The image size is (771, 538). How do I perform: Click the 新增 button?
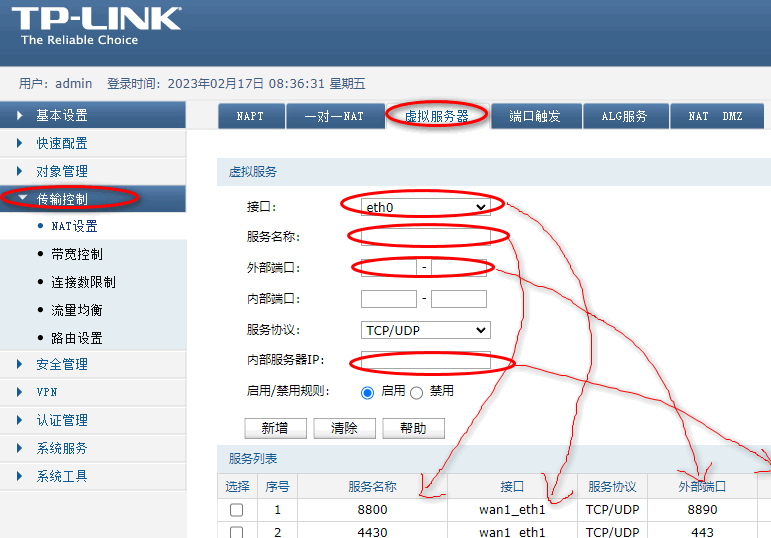click(x=275, y=428)
